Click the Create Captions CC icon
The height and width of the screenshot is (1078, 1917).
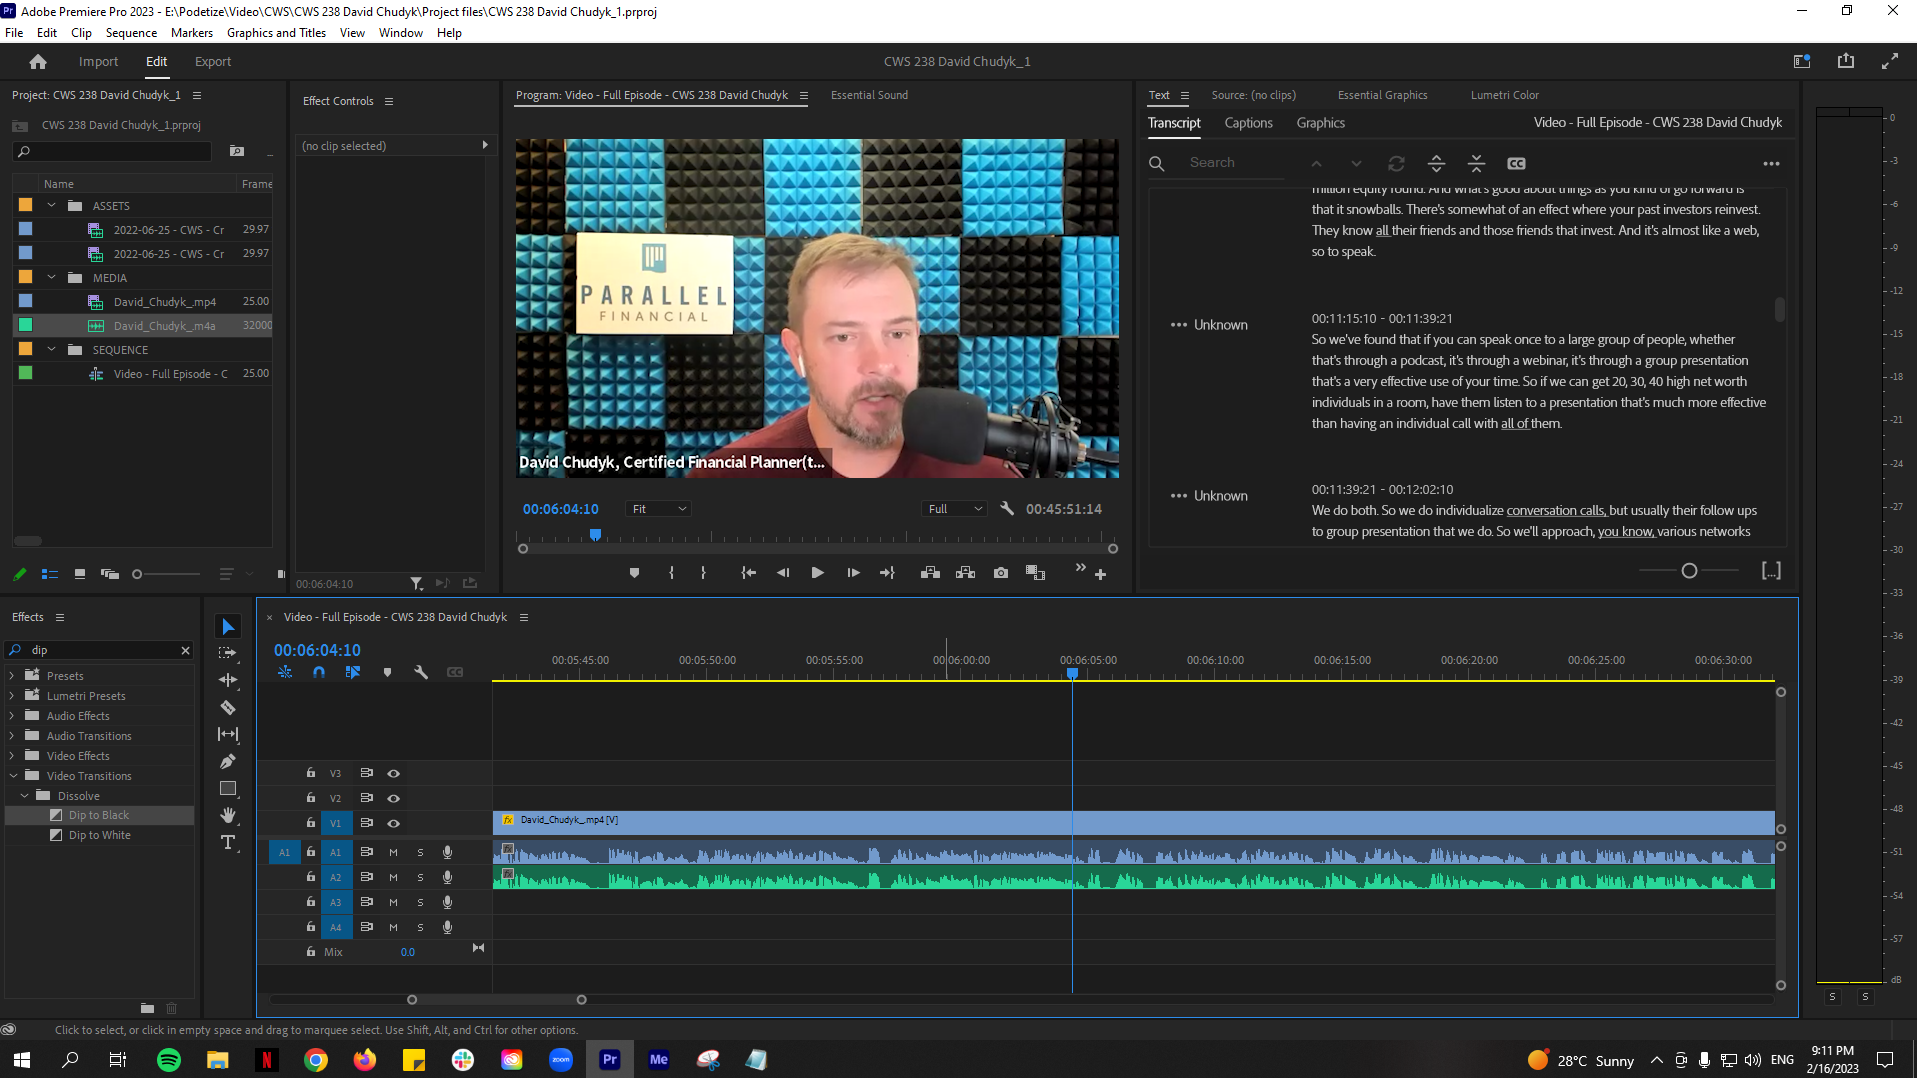[x=1516, y=163]
